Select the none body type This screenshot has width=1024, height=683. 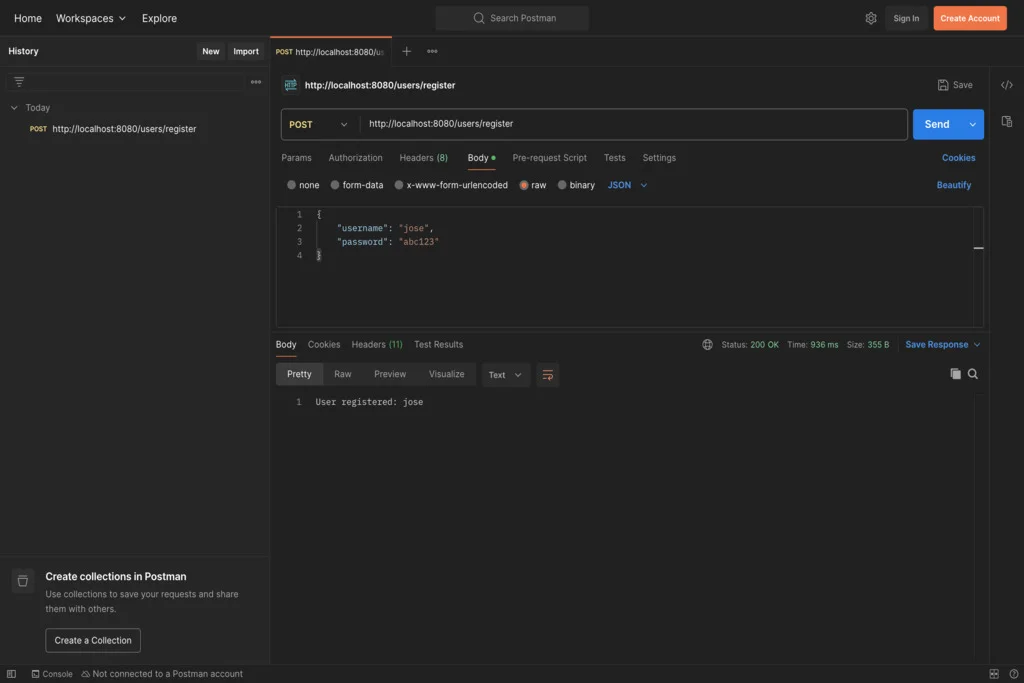pos(292,185)
